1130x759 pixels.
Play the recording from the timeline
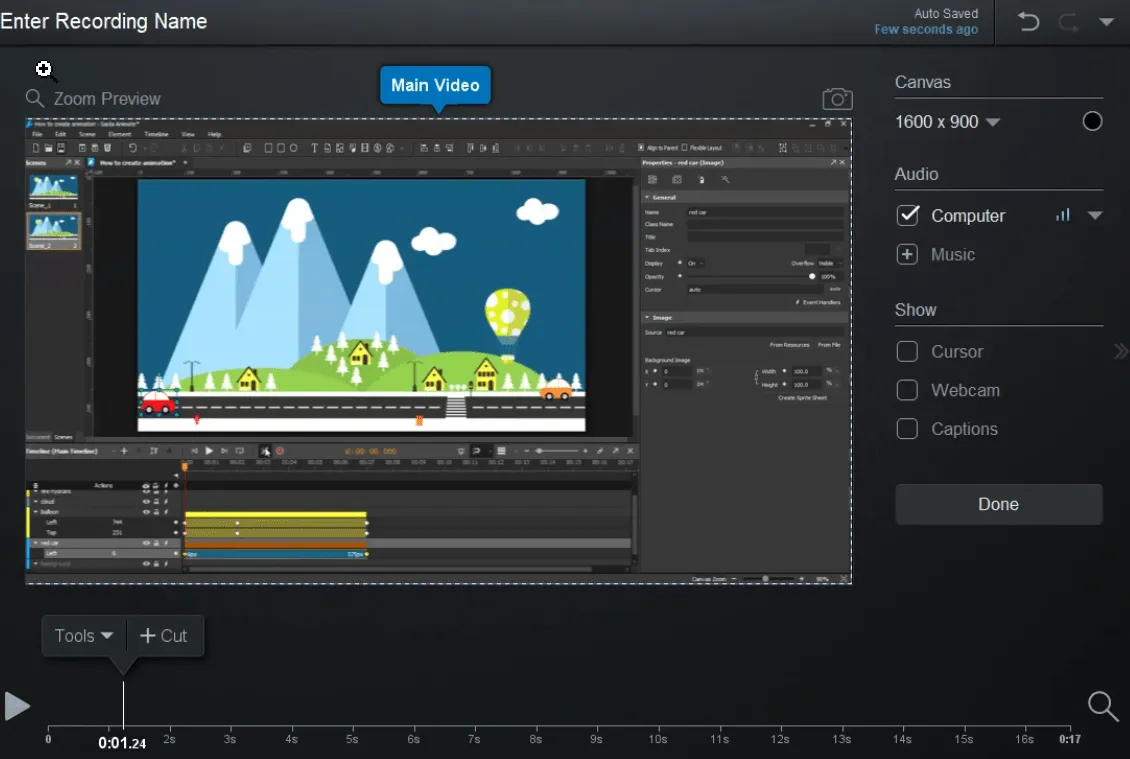click(17, 706)
